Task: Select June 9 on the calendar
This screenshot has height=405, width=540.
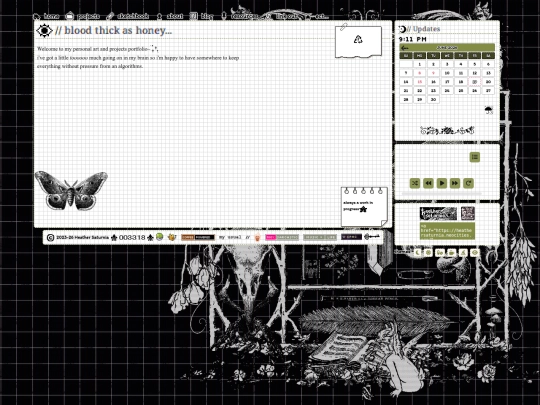Action: pyautogui.click(x=433, y=73)
